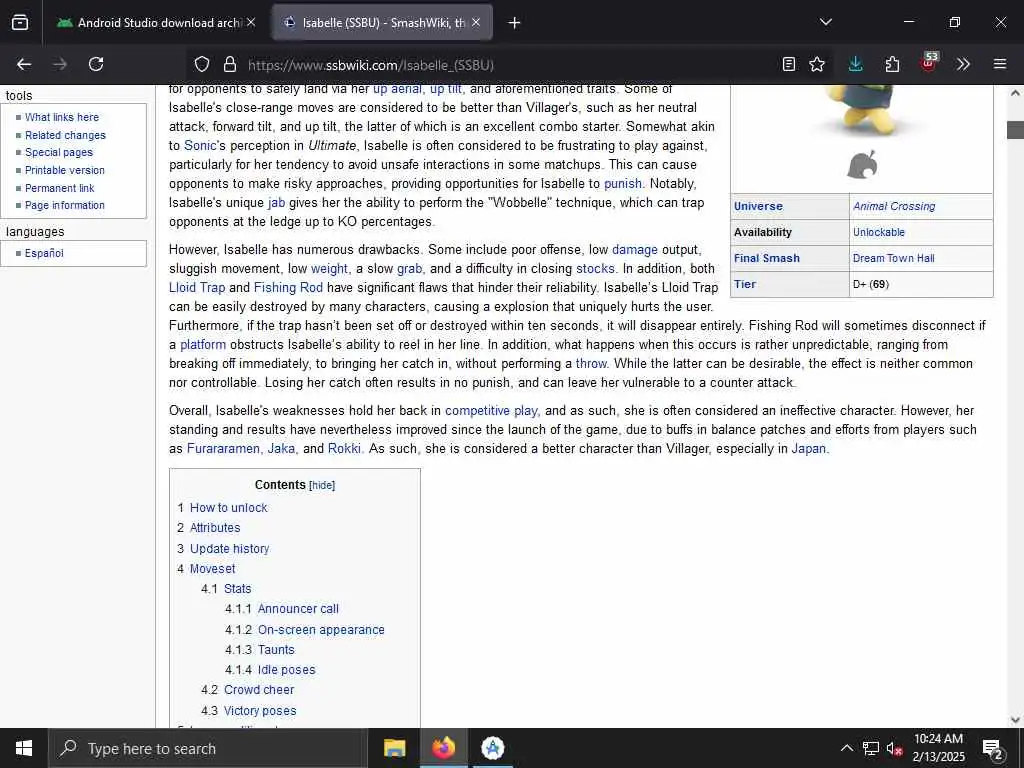Viewport: 1024px width, 768px height.
Task: Show more tools overflow chevrons
Action: click(x=963, y=64)
